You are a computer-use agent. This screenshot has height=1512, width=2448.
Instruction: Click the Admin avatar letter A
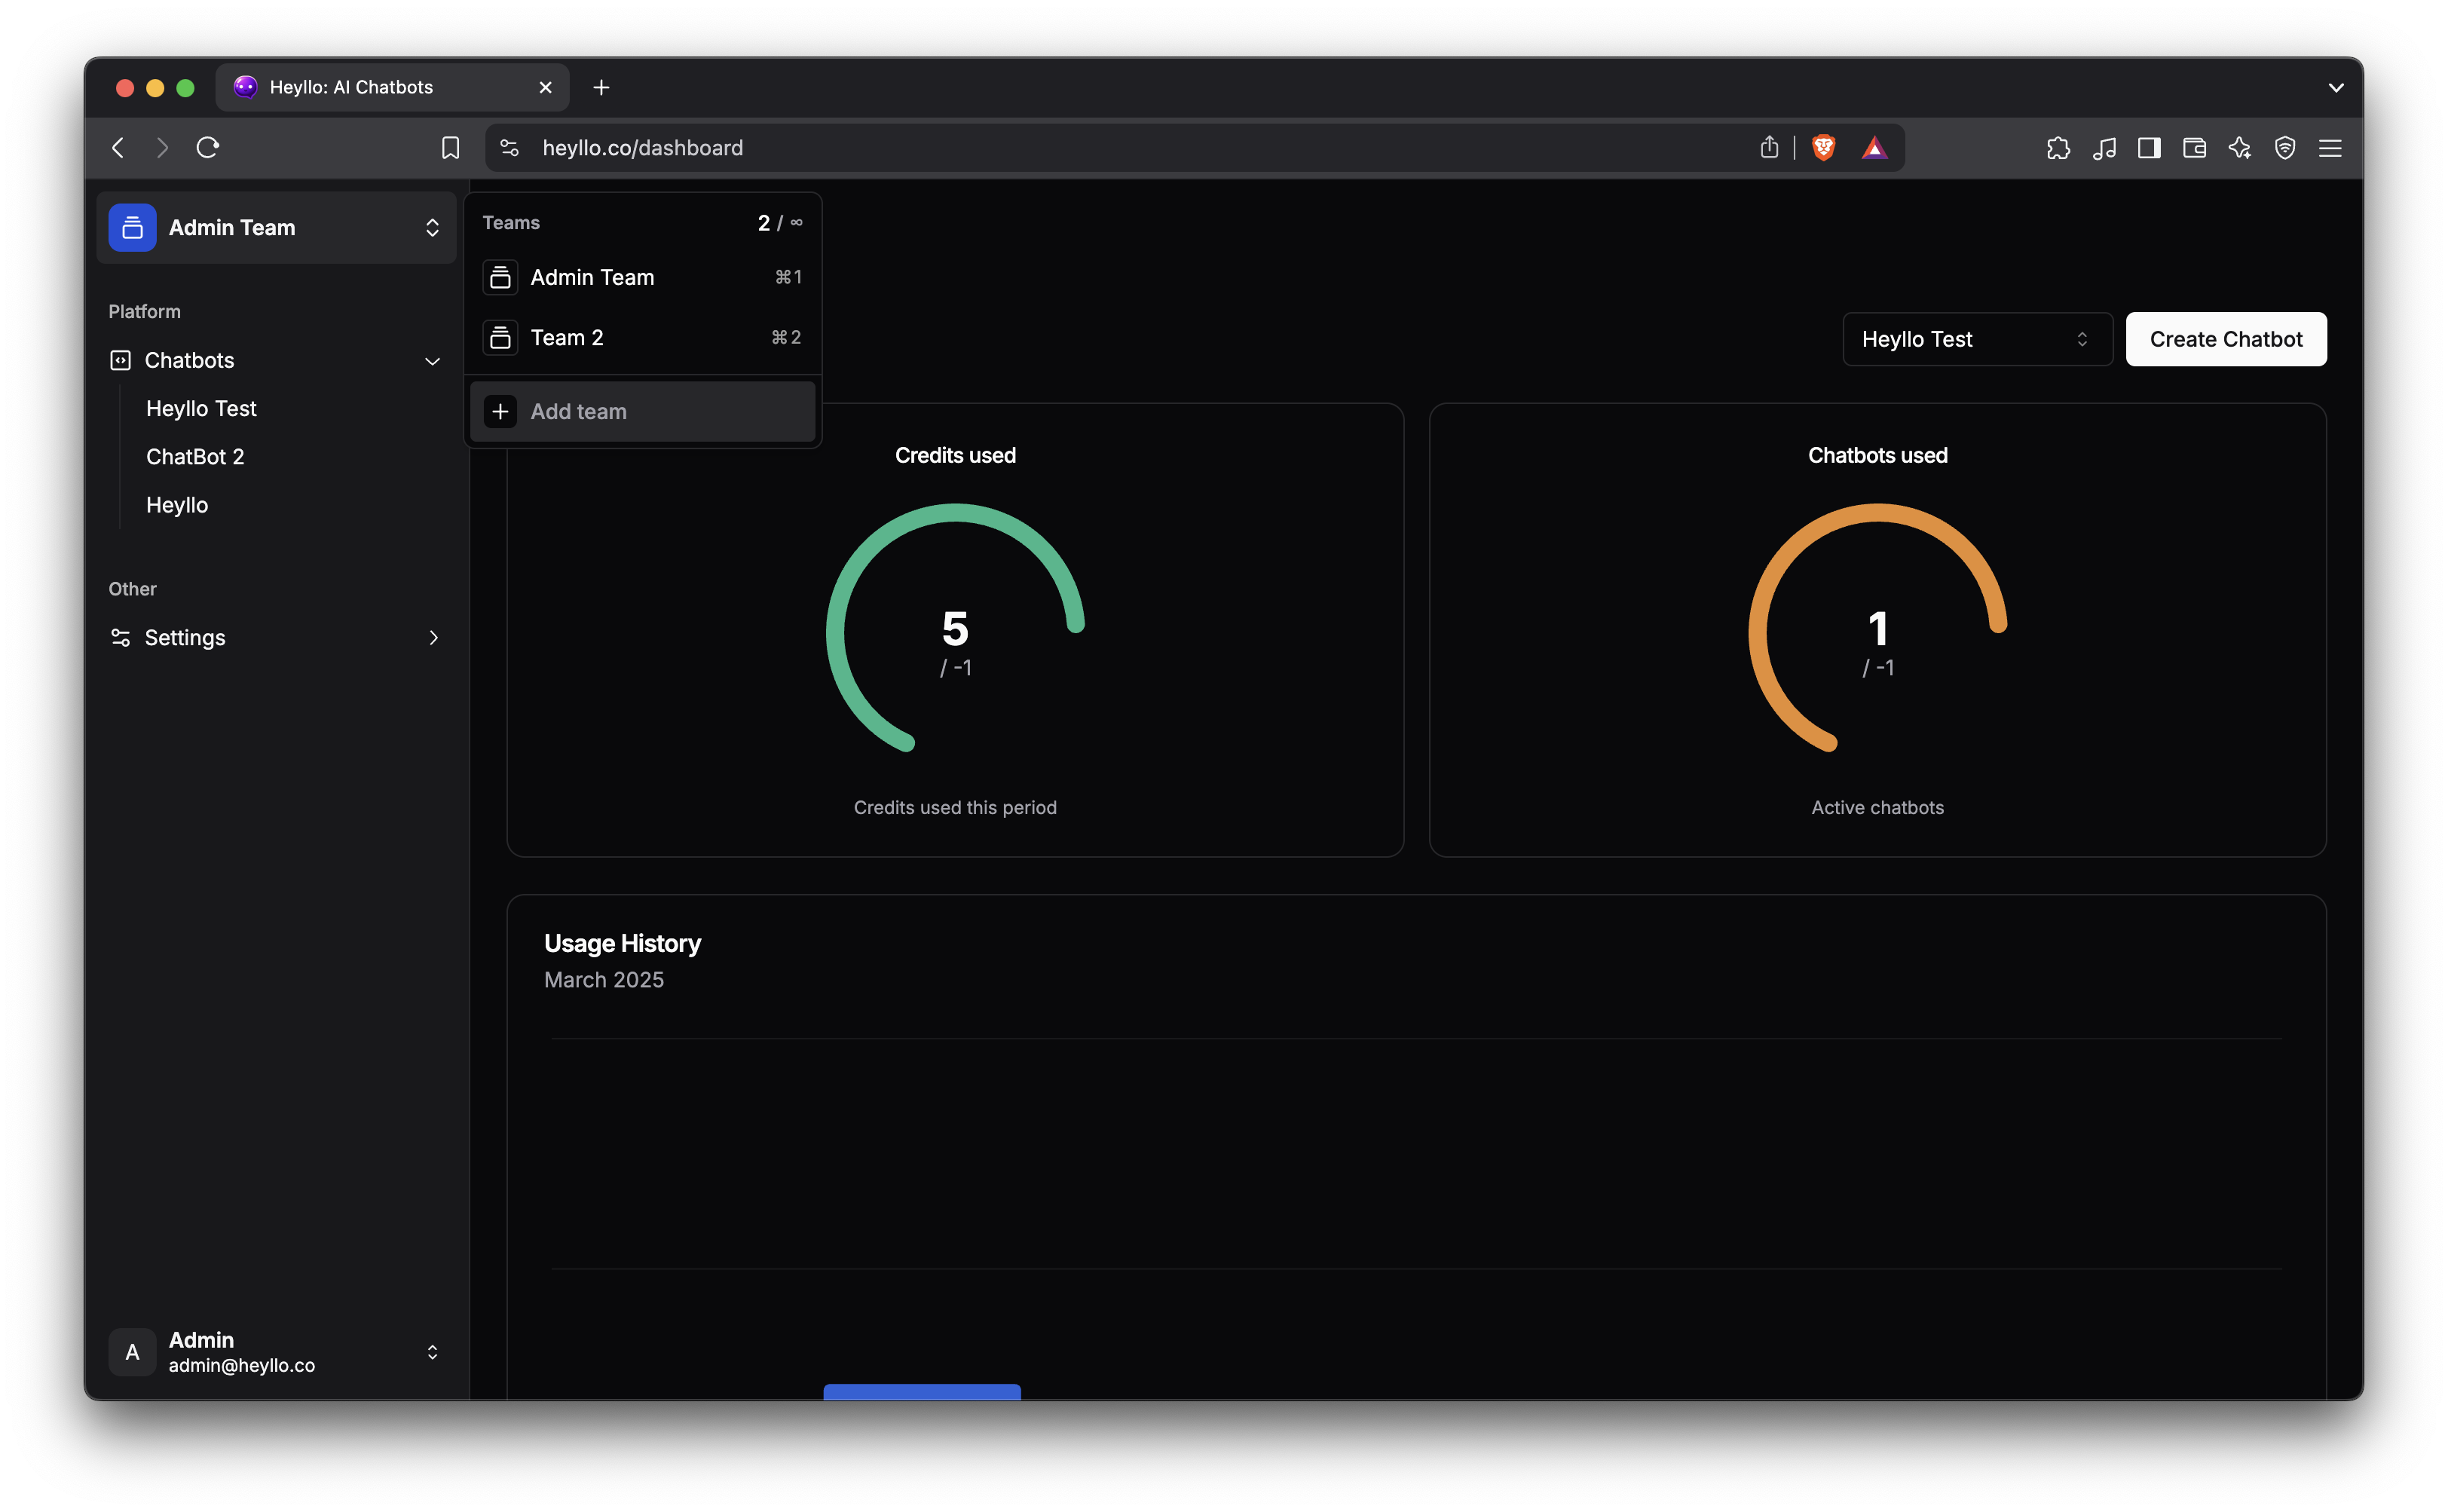click(132, 1352)
